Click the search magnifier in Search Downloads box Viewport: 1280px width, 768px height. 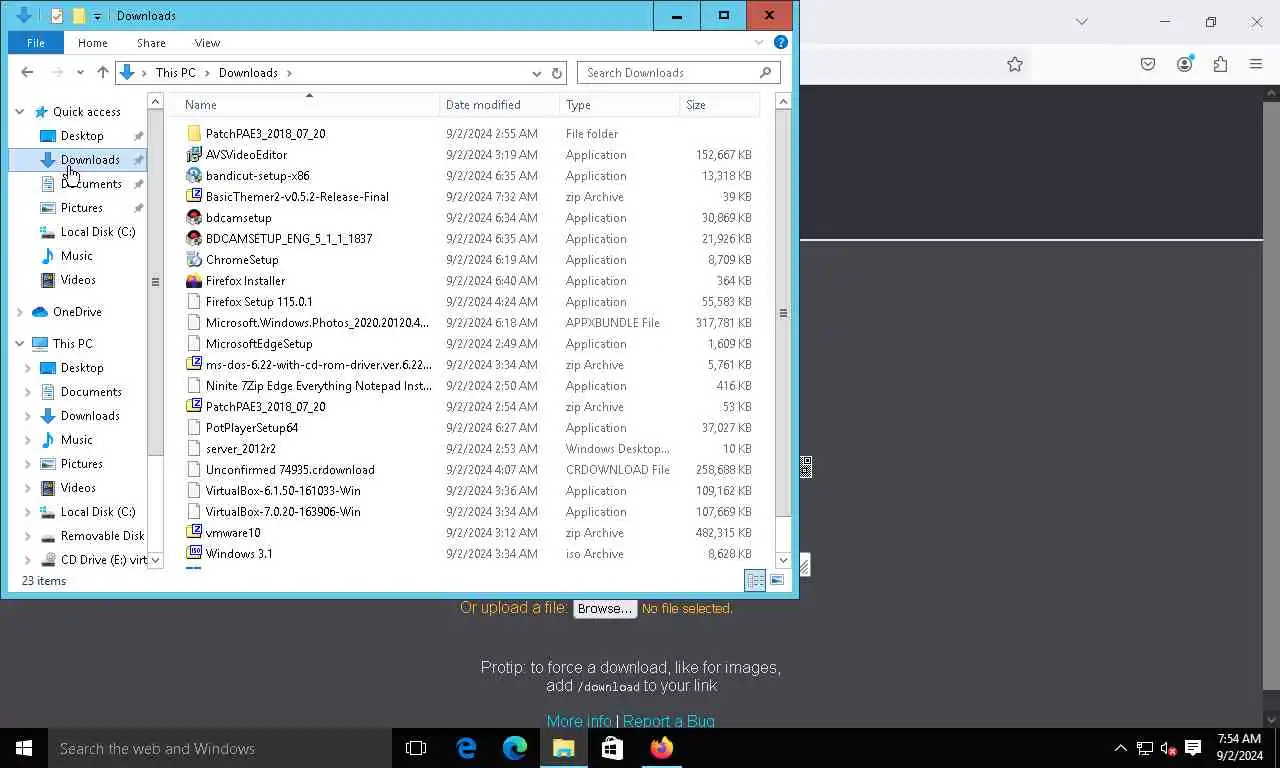click(767, 73)
